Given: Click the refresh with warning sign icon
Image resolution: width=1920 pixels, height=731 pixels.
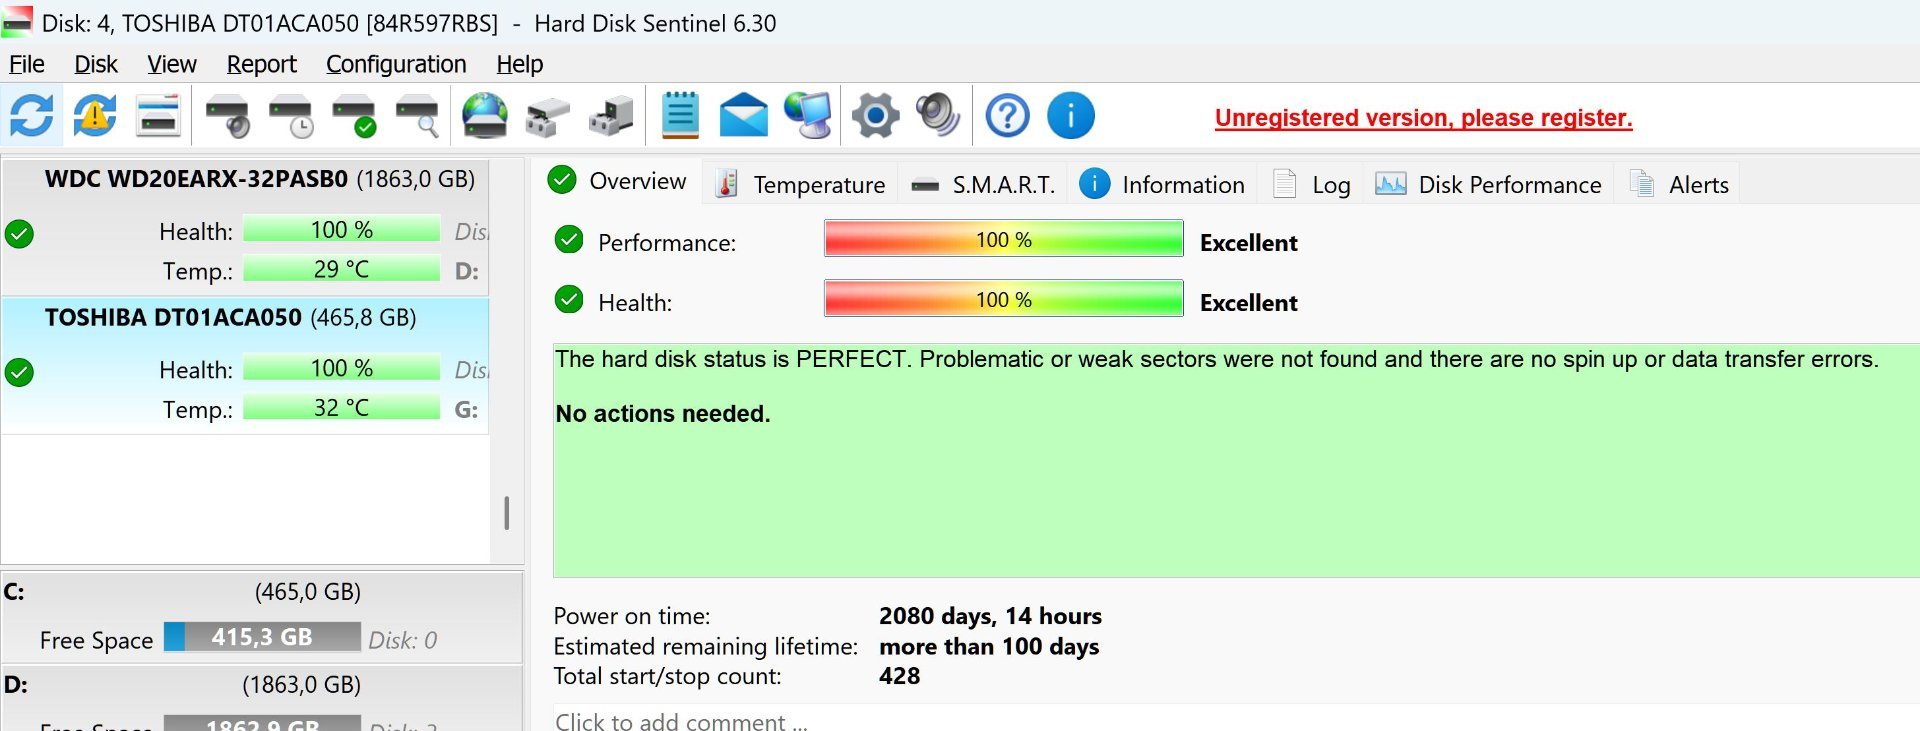Looking at the screenshot, I should tap(95, 116).
